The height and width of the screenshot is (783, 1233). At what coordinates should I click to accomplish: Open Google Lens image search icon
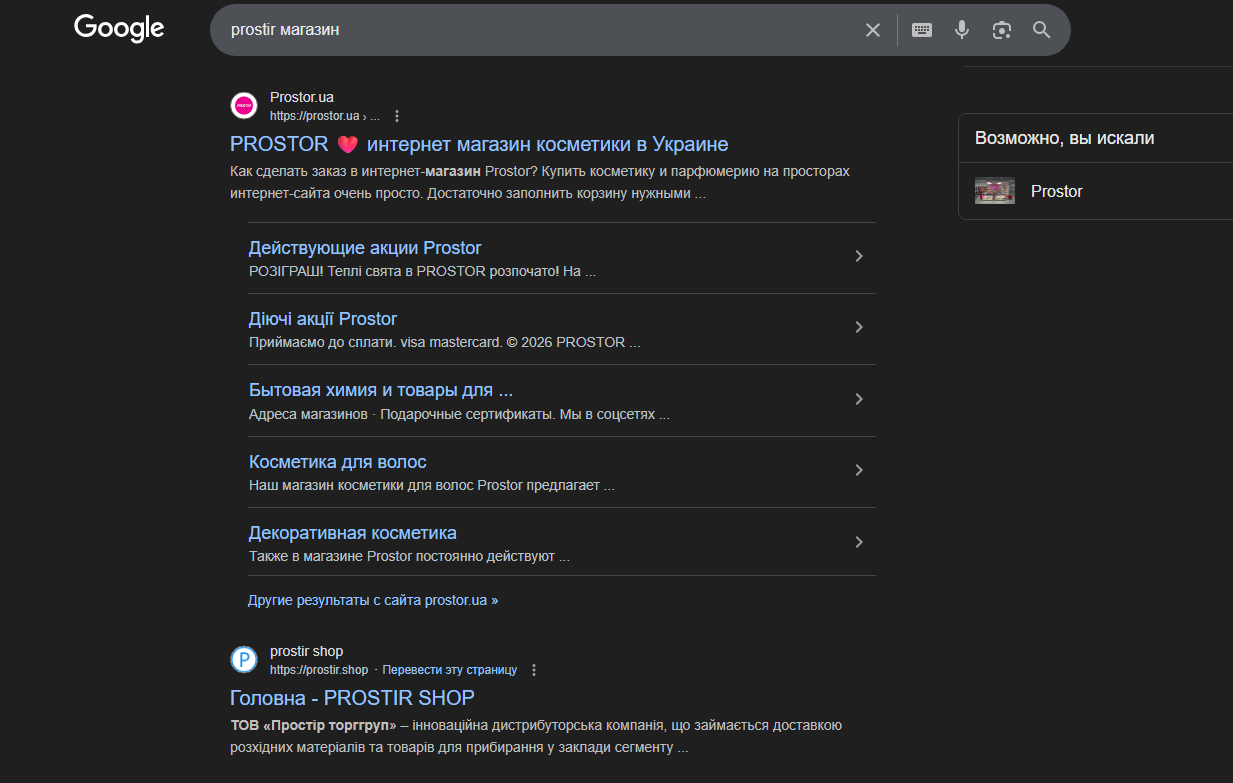point(1002,30)
